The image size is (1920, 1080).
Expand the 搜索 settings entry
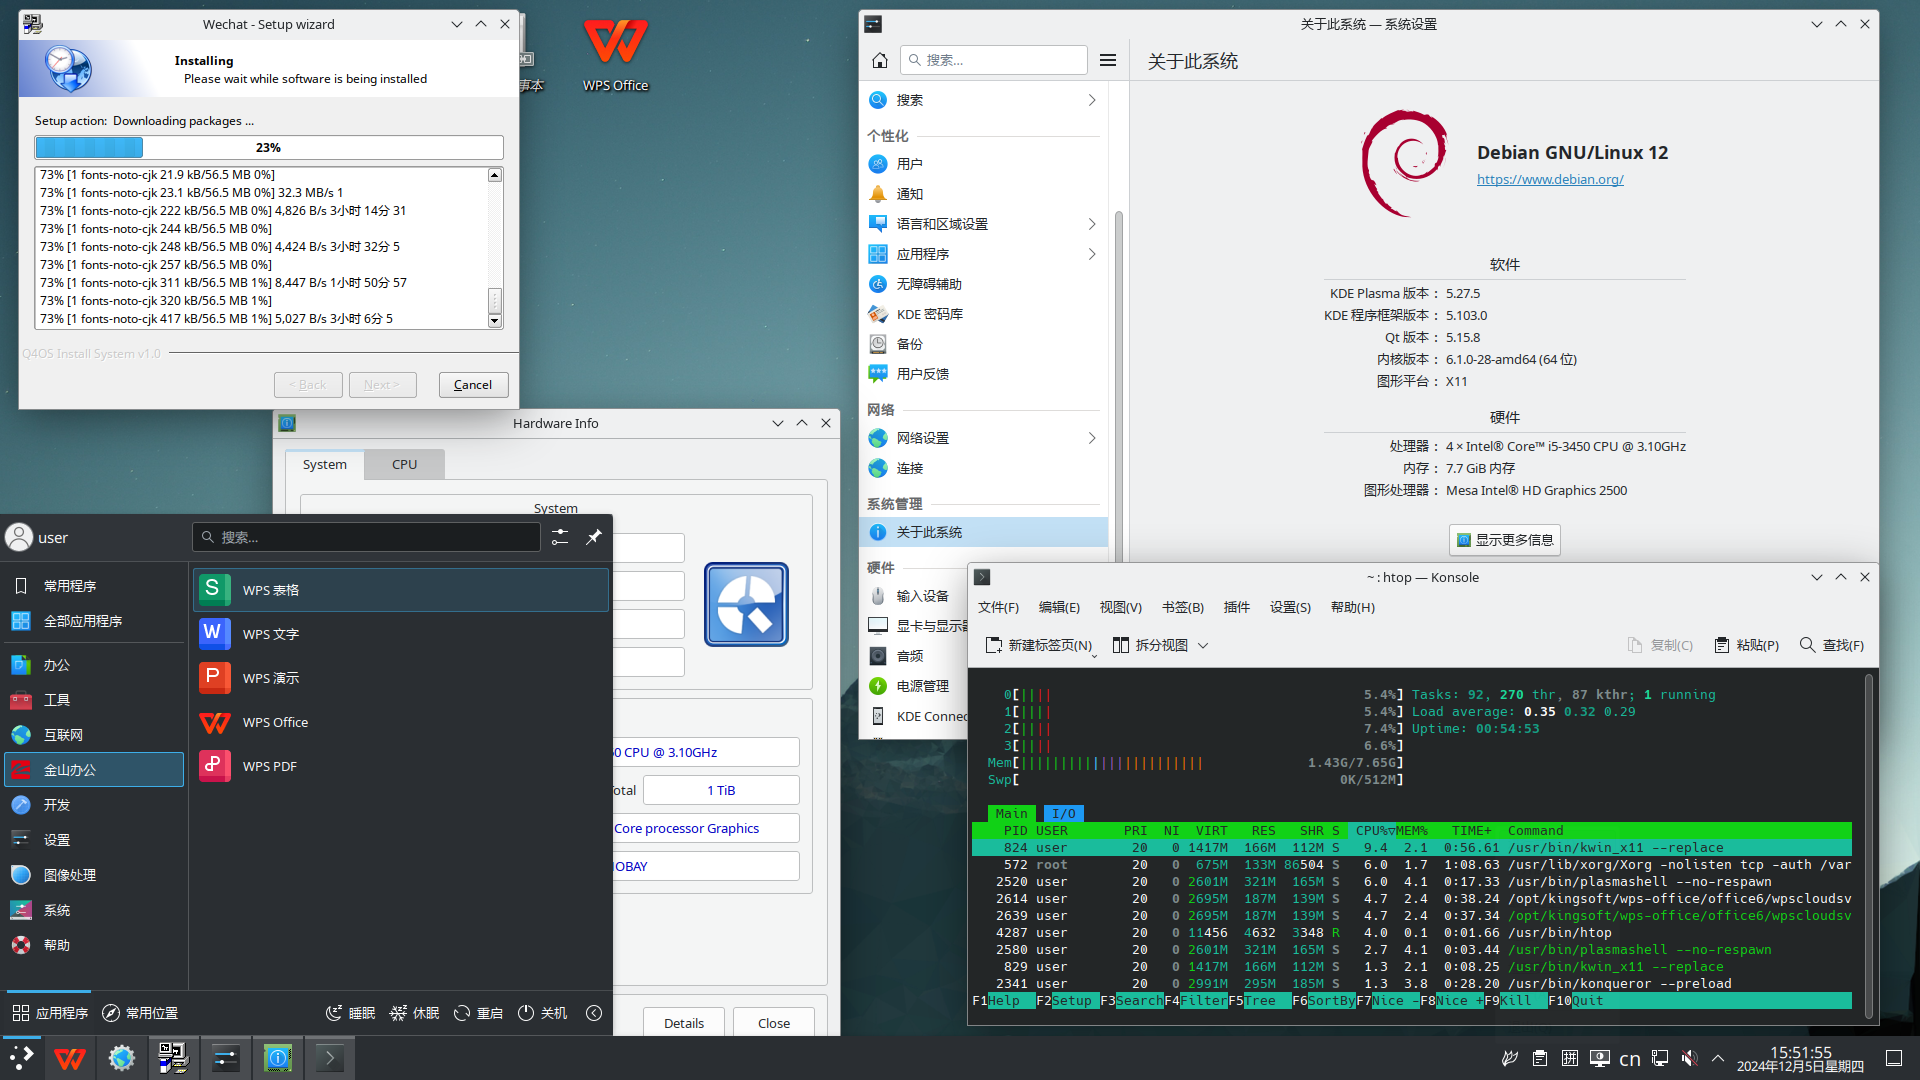(x=1092, y=100)
